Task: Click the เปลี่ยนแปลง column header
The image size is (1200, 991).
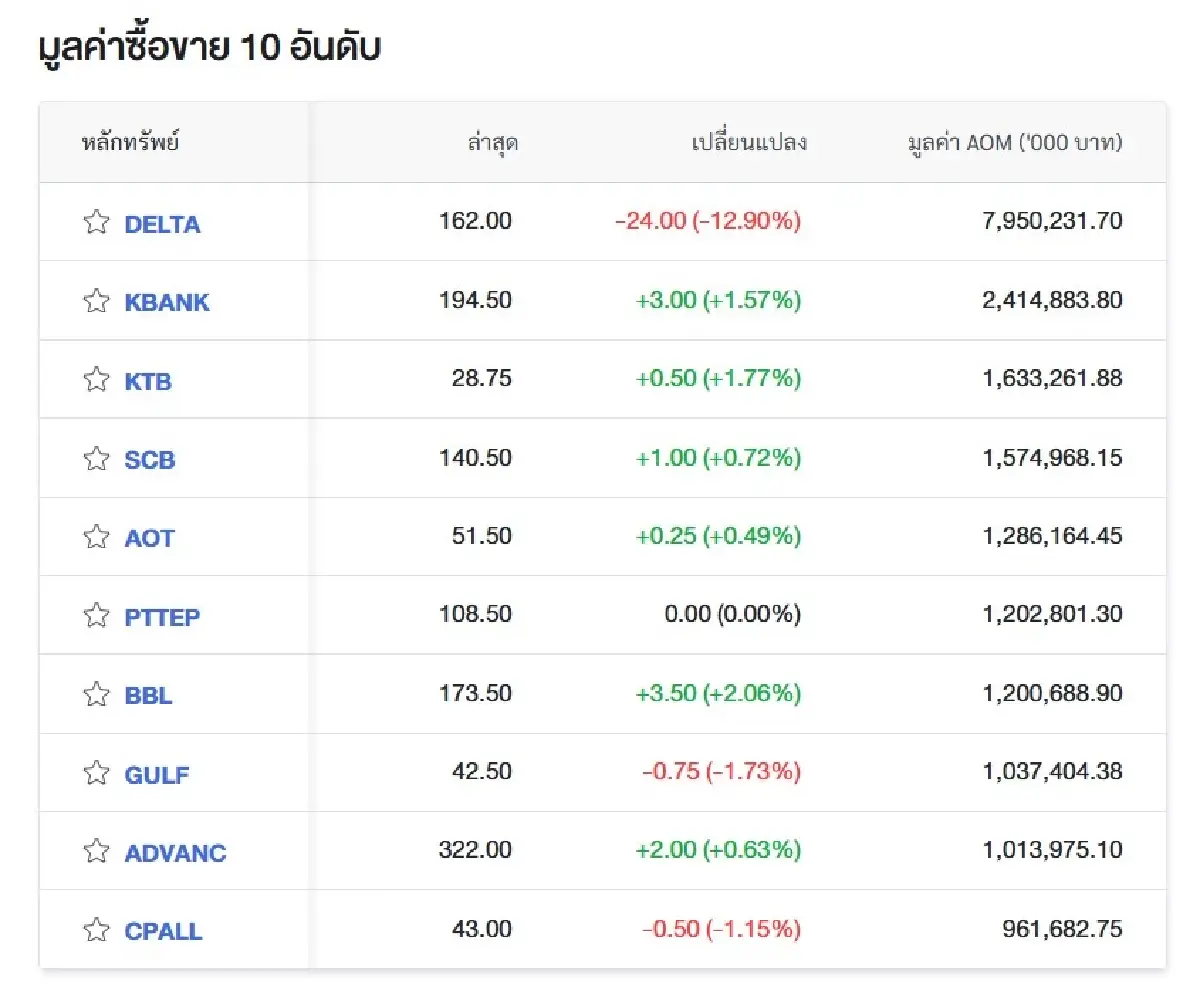Action: (x=747, y=142)
